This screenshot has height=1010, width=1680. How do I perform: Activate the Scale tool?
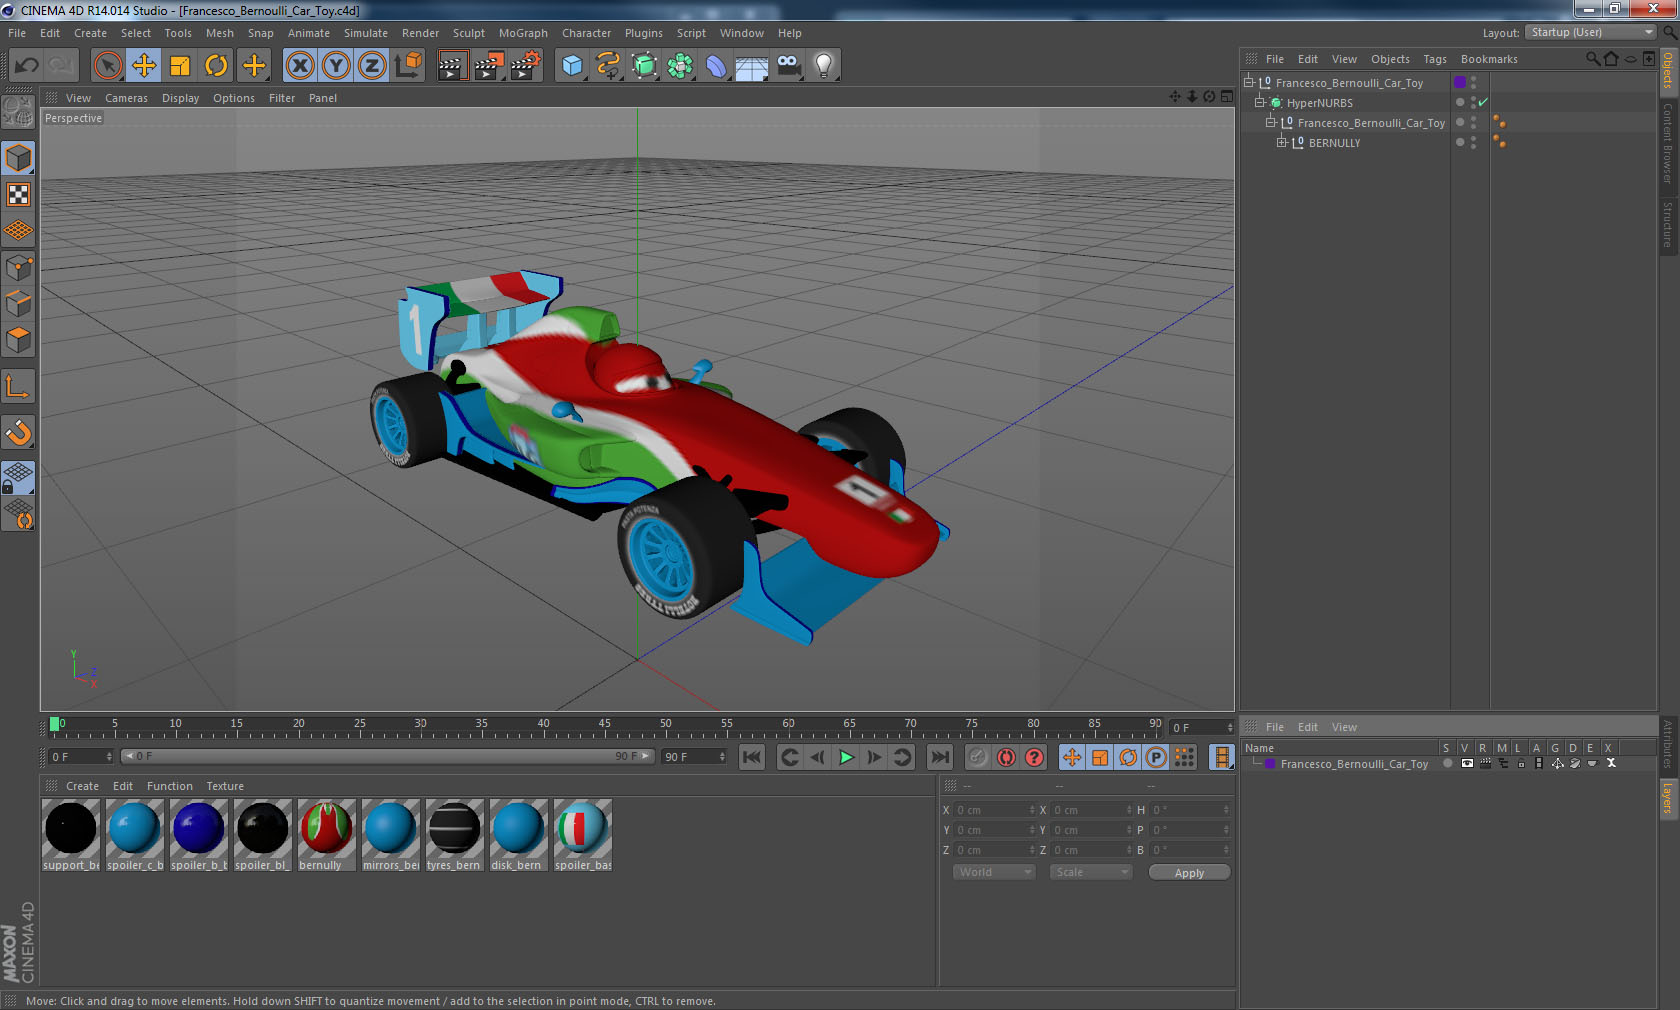tap(180, 66)
